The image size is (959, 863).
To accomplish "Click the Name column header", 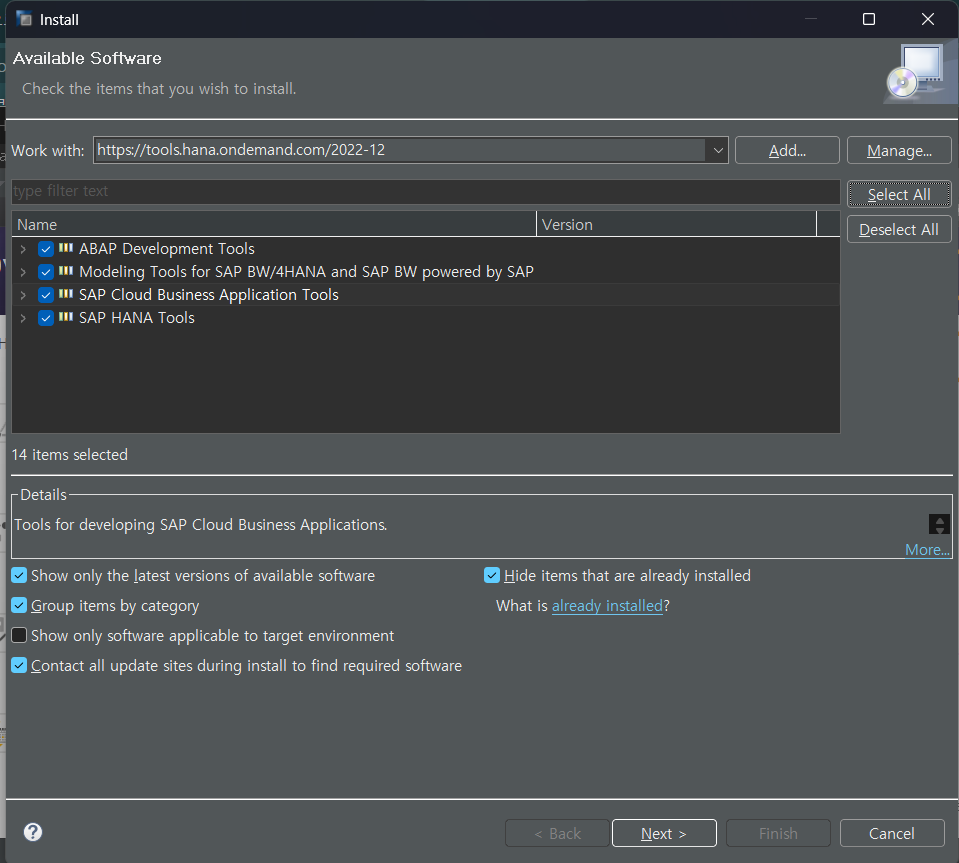I will (274, 224).
